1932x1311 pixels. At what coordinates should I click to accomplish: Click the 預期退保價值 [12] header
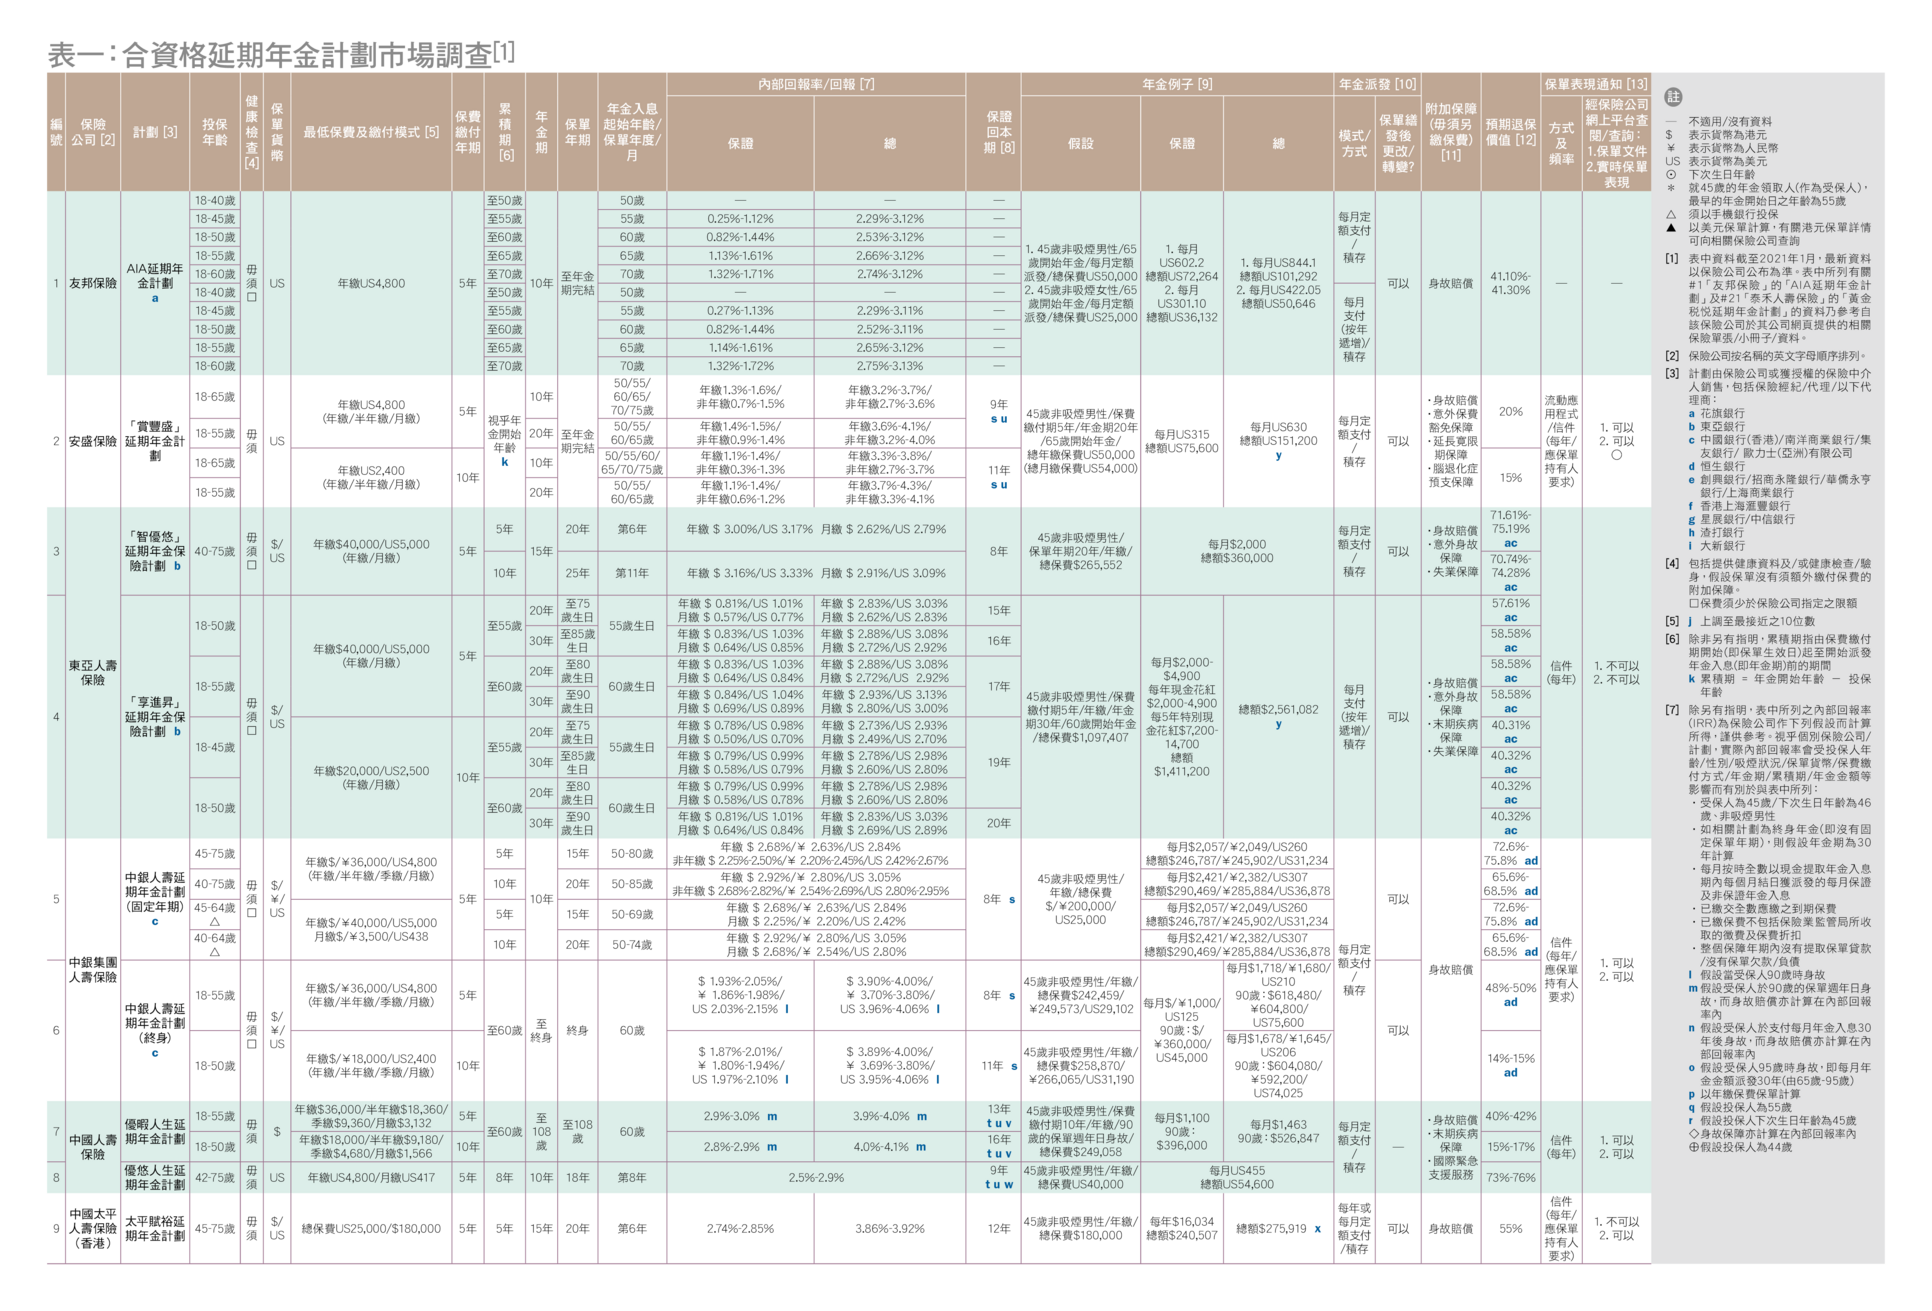click(1510, 132)
